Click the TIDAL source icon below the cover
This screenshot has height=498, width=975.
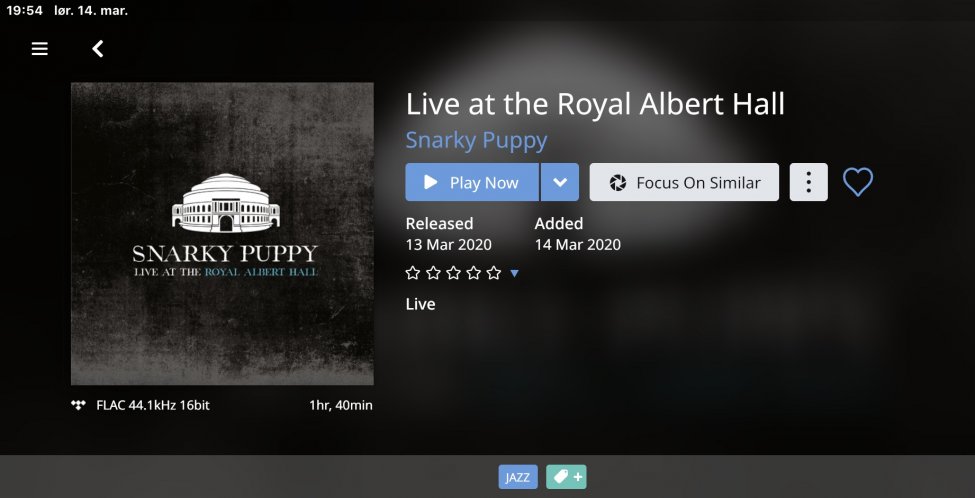click(x=78, y=405)
